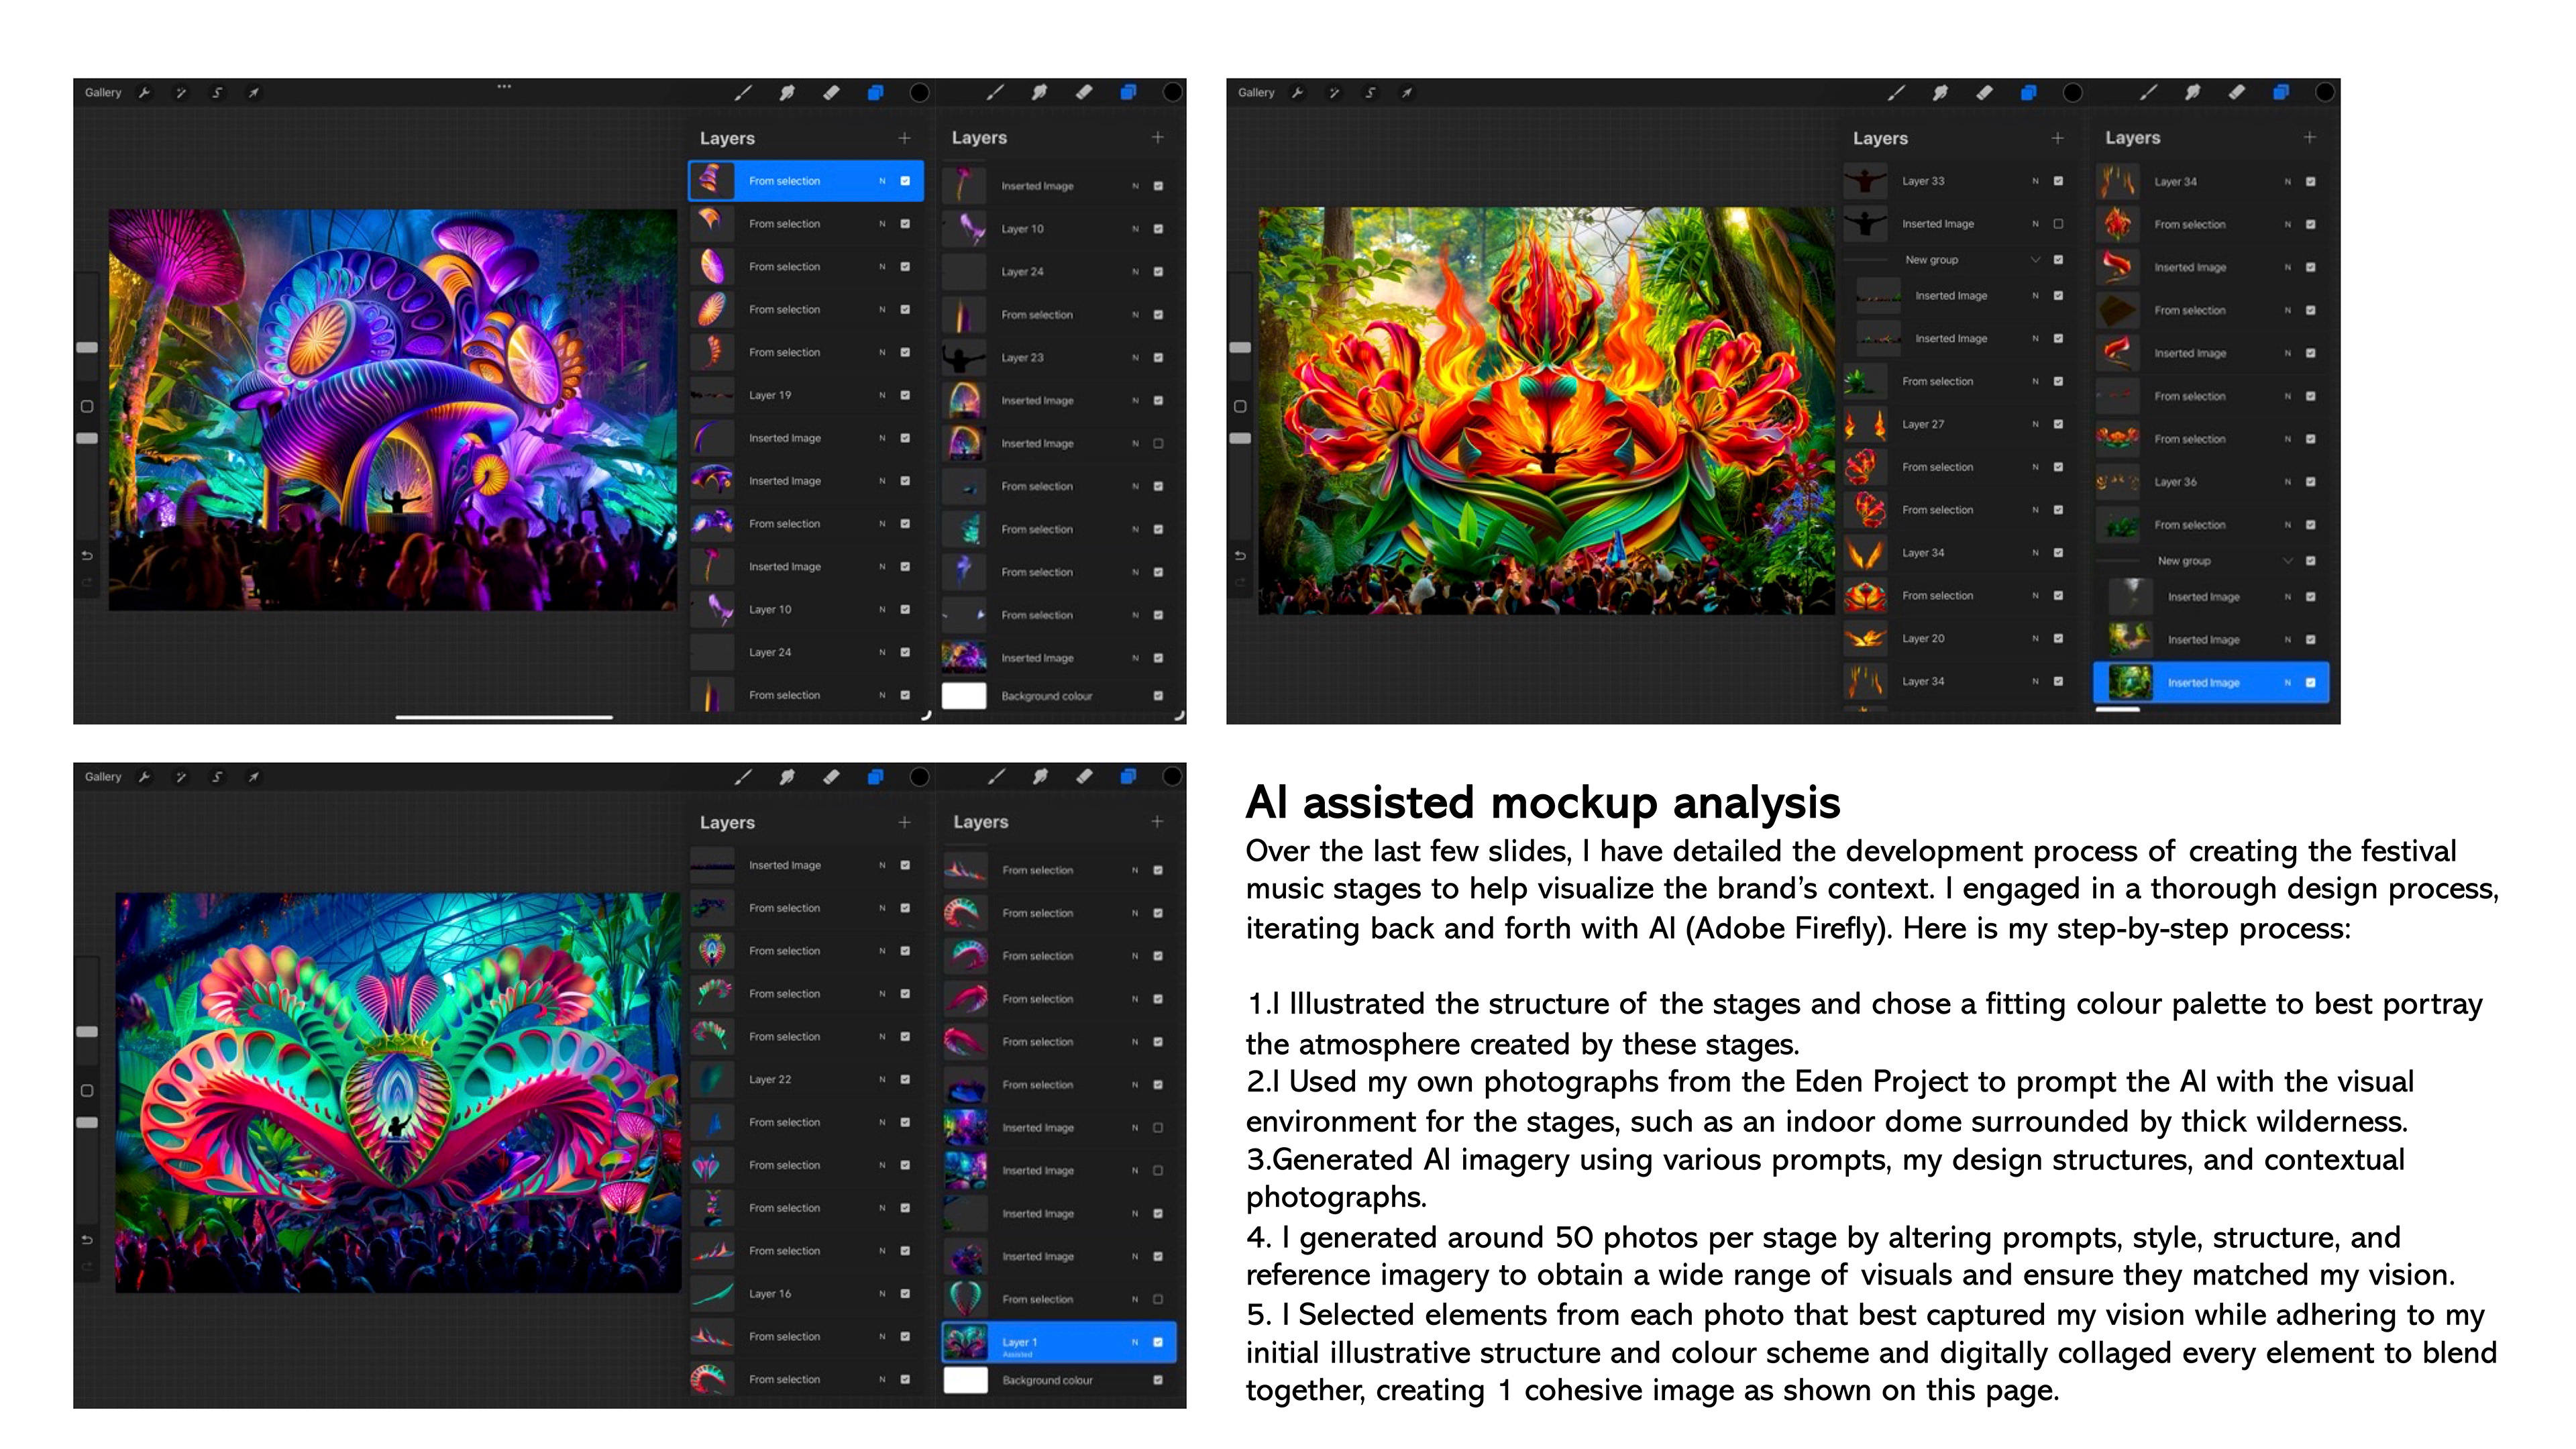This screenshot has height=1449, width=2576.
Task: Open Actions wrench in pink plant stage screenshot
Action: coord(144,776)
